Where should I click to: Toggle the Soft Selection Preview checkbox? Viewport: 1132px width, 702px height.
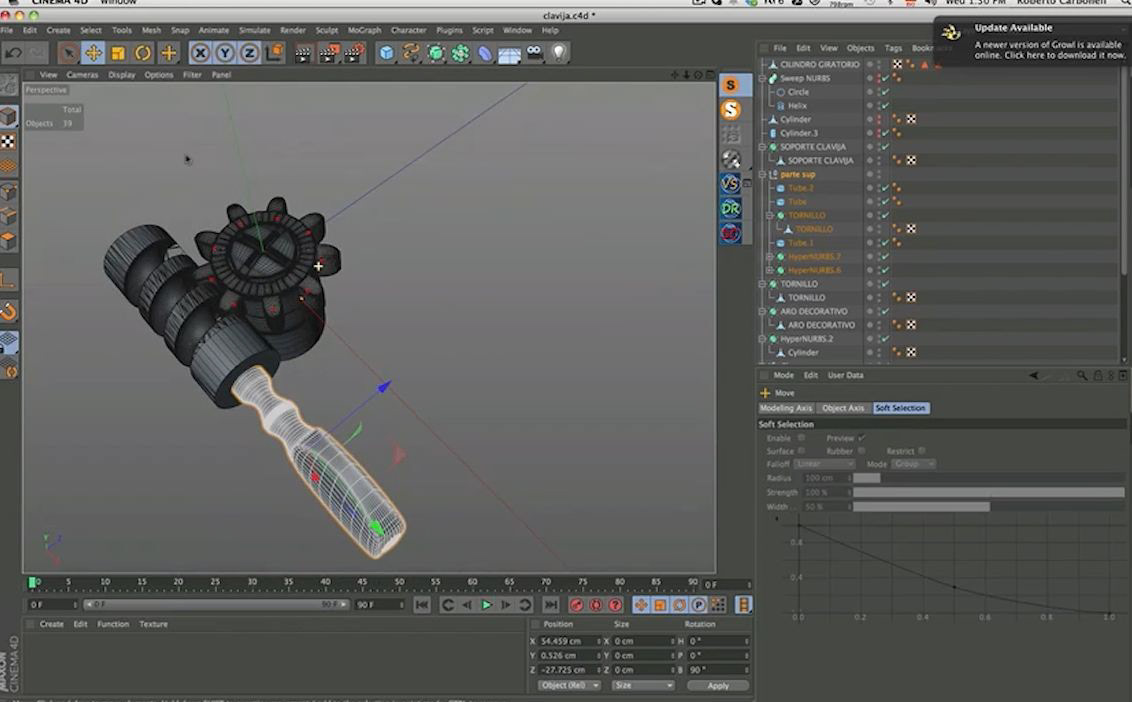click(862, 438)
